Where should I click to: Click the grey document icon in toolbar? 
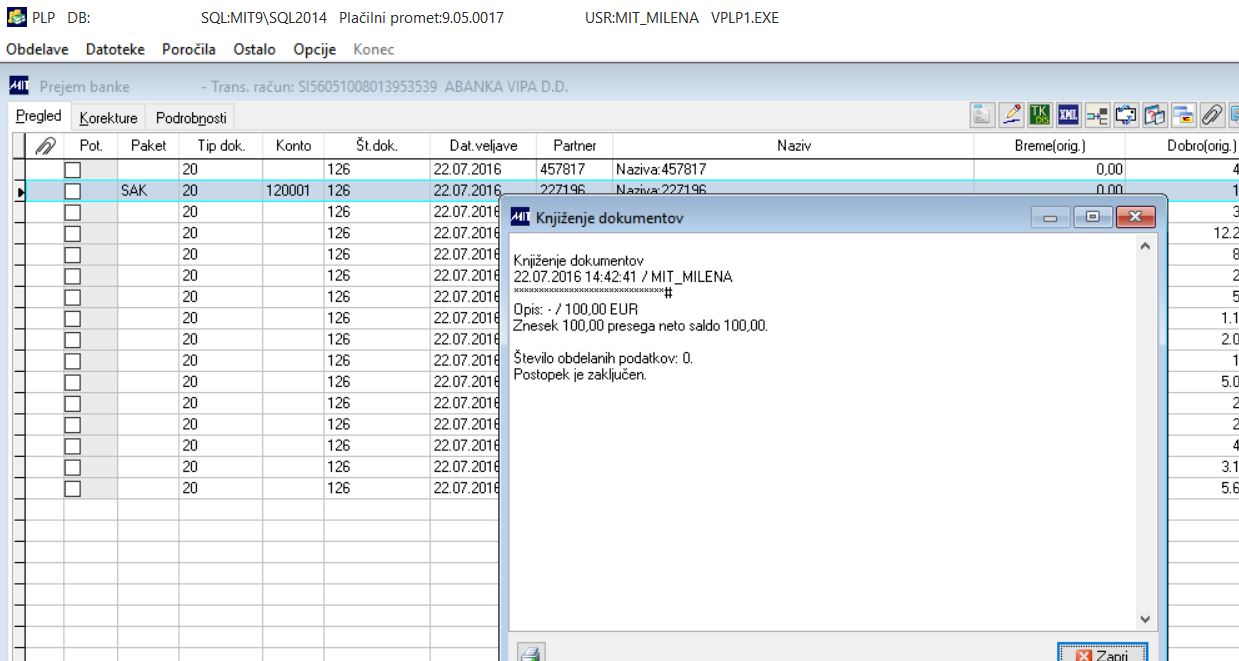(x=983, y=115)
